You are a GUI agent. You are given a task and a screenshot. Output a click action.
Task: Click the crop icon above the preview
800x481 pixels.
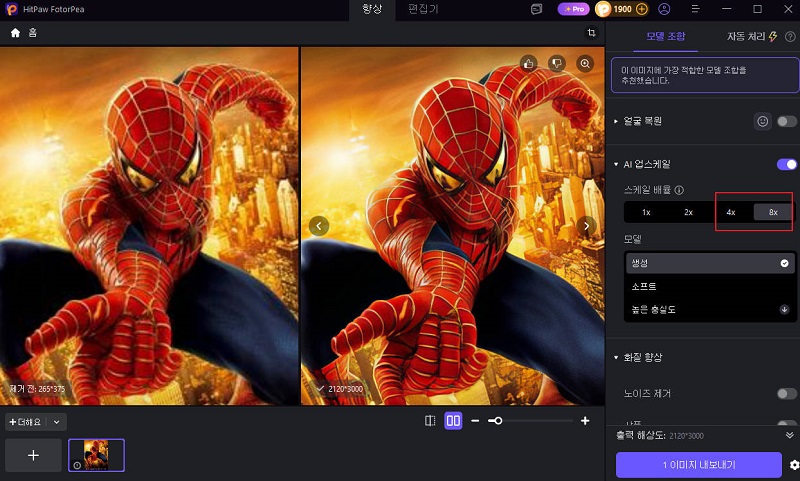coord(591,33)
